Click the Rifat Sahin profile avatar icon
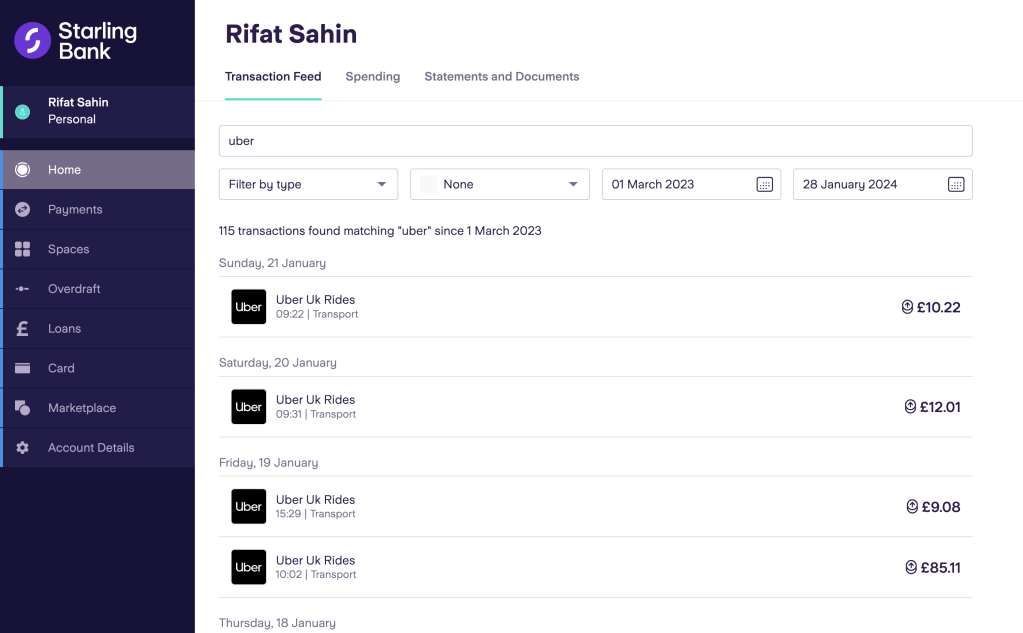 pos(22,112)
